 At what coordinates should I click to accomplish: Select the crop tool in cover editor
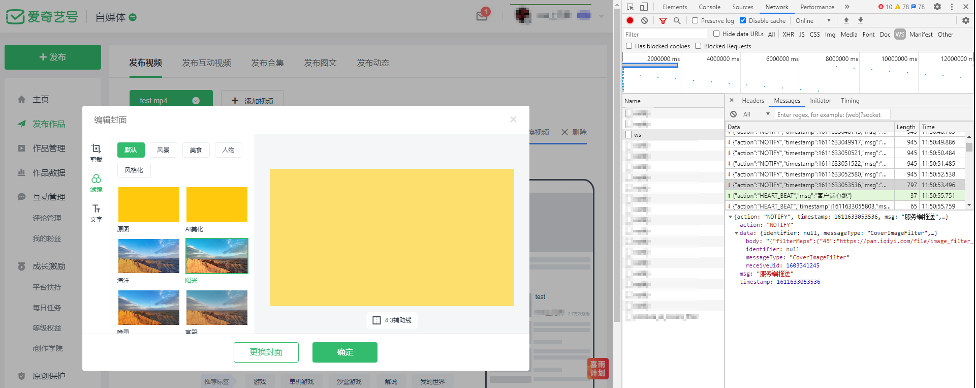pyautogui.click(x=96, y=152)
